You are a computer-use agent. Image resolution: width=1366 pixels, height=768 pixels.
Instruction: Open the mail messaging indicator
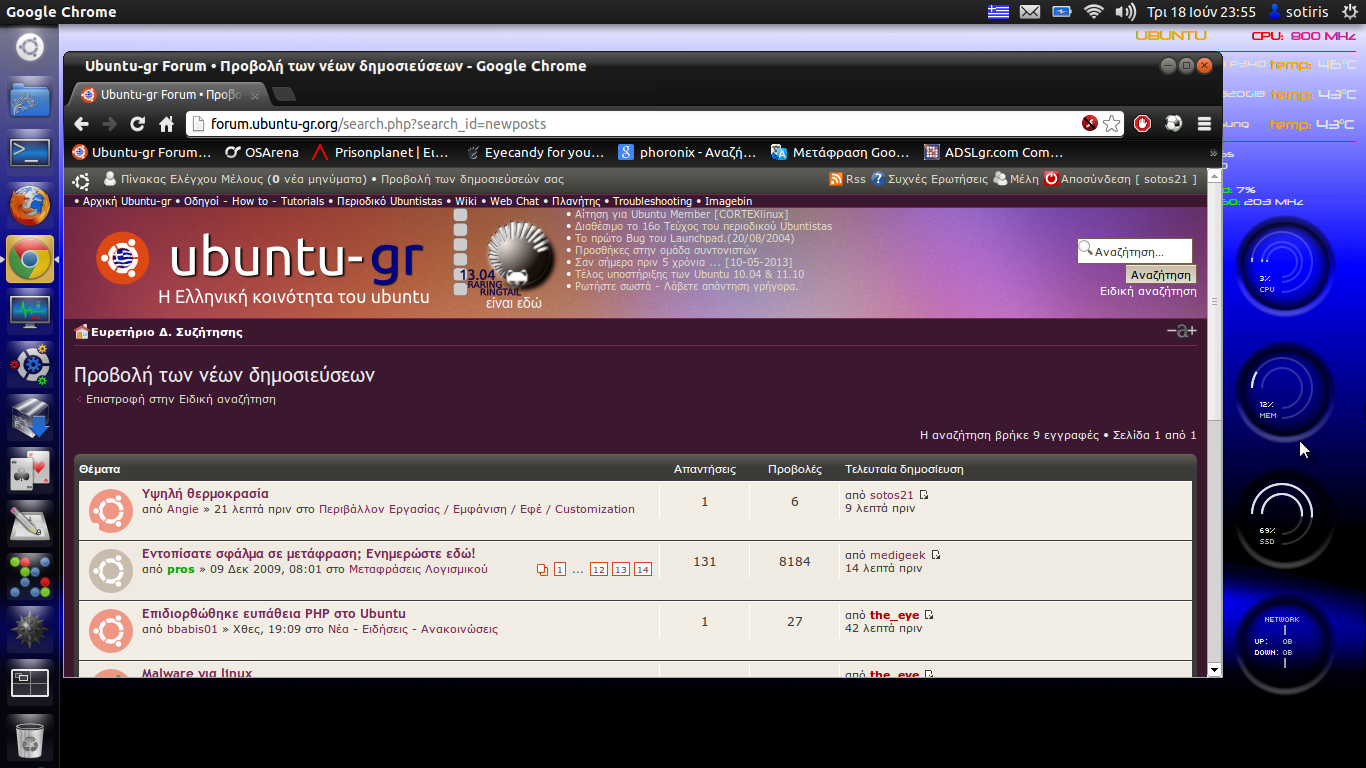(1030, 12)
